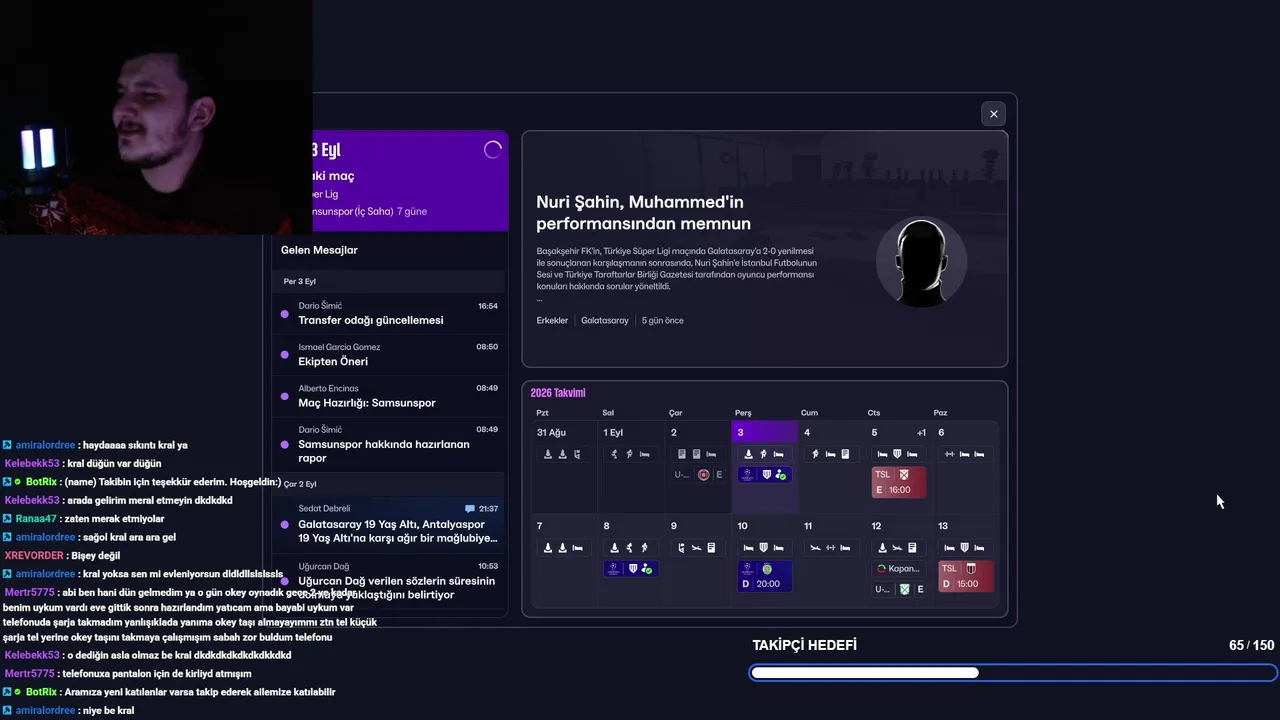
Task: Click the Gelen Mesajlar inbox heading
Action: 319,250
